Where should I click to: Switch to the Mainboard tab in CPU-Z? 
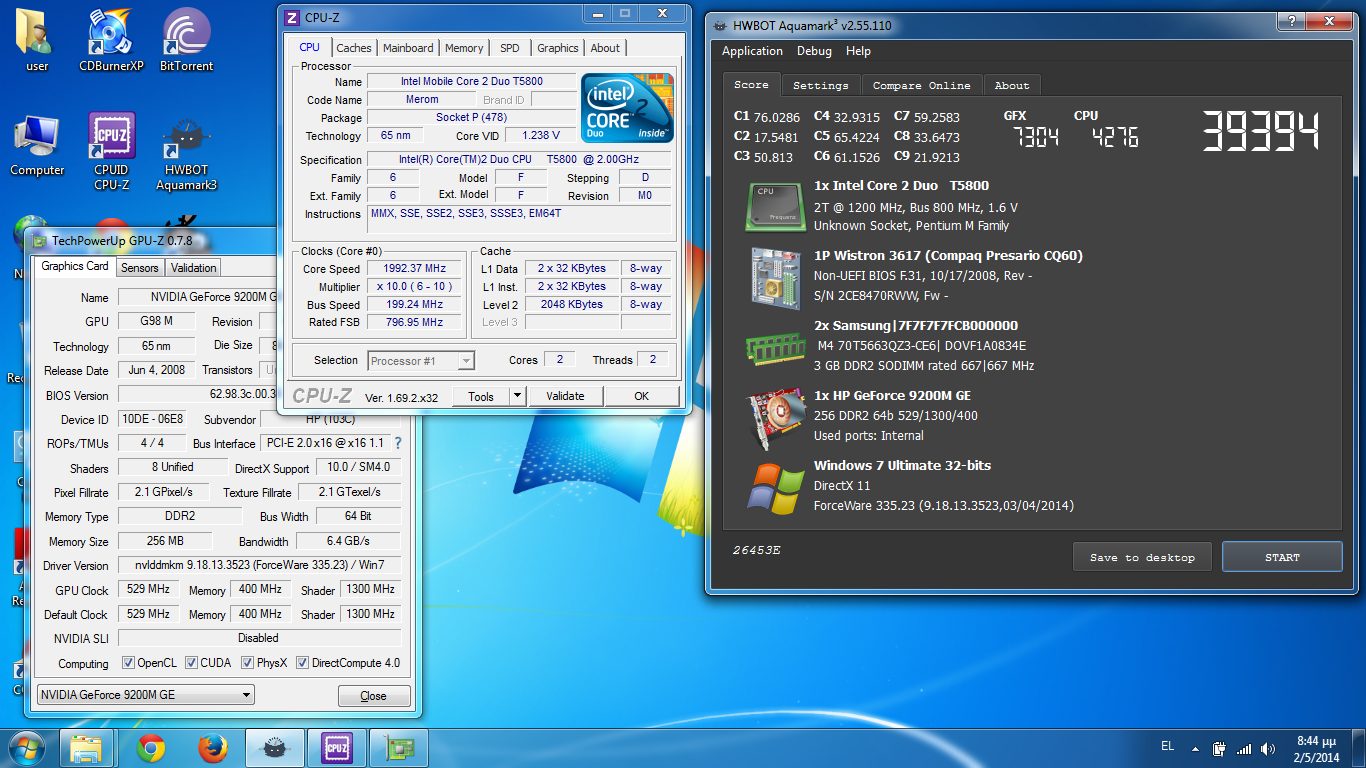pos(408,48)
